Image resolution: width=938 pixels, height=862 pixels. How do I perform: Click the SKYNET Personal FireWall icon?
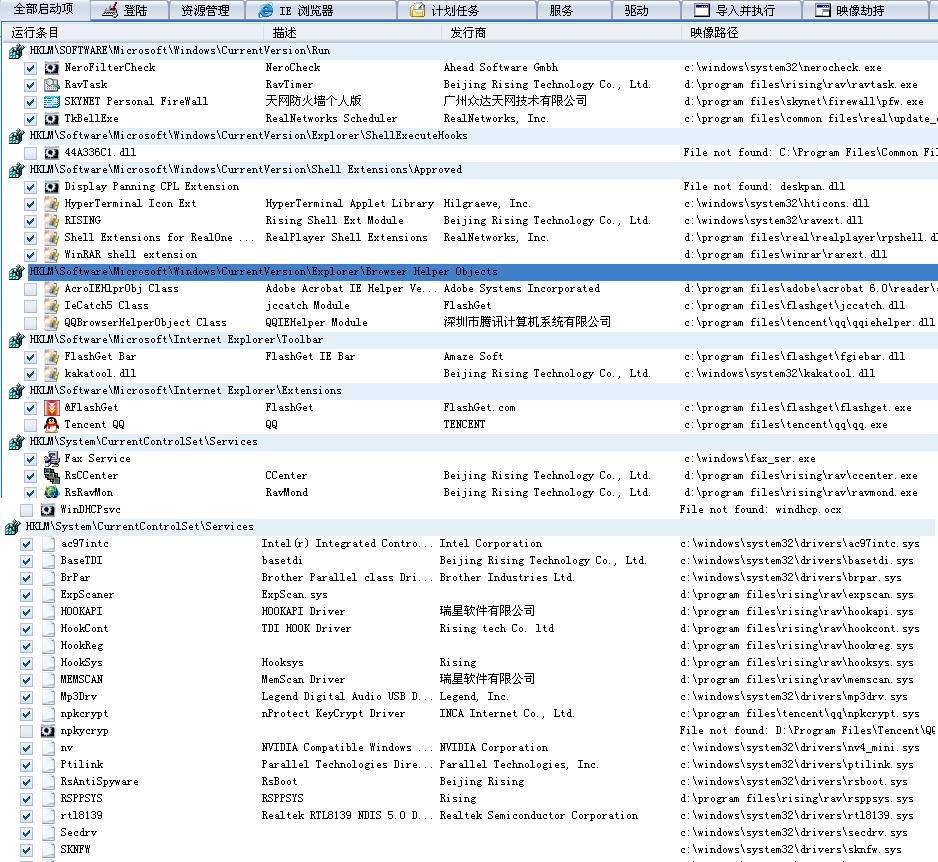point(52,102)
